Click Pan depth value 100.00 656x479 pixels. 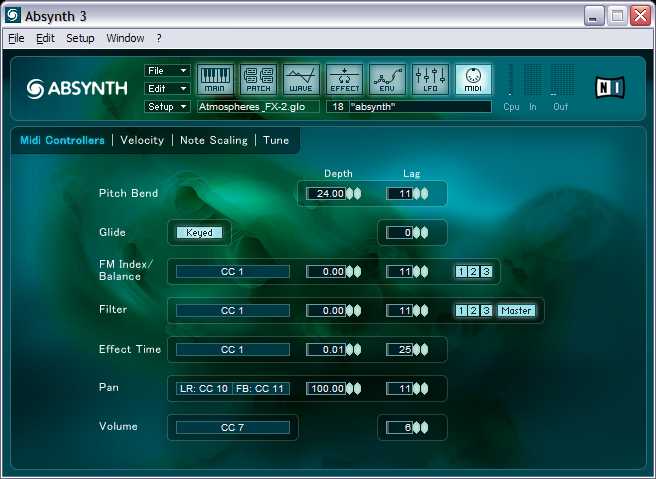(x=326, y=388)
